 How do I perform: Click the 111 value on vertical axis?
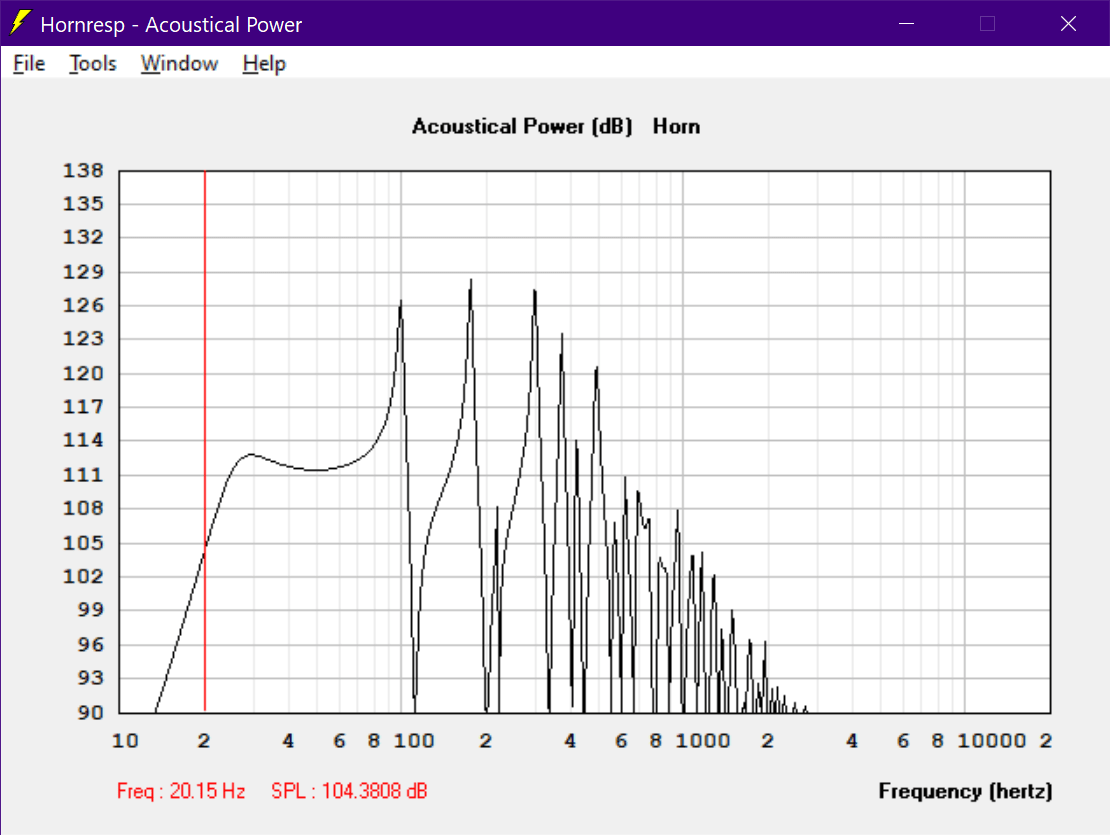84,475
